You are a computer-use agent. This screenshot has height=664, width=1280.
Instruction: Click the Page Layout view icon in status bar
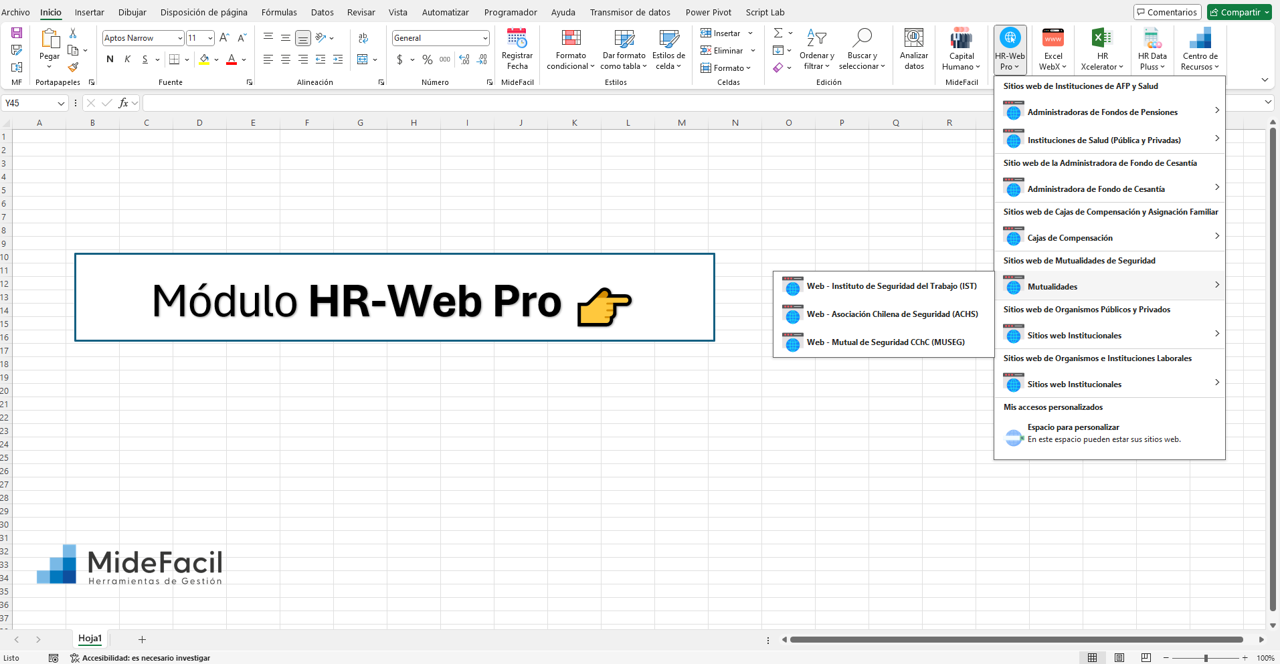[x=1119, y=658]
